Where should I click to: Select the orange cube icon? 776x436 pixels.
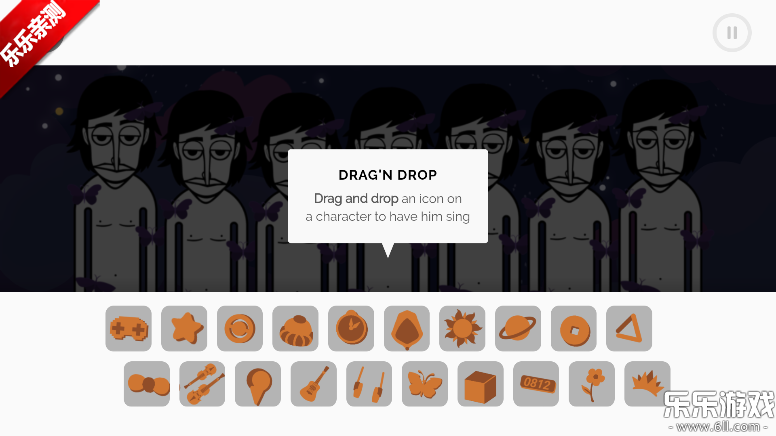point(481,384)
